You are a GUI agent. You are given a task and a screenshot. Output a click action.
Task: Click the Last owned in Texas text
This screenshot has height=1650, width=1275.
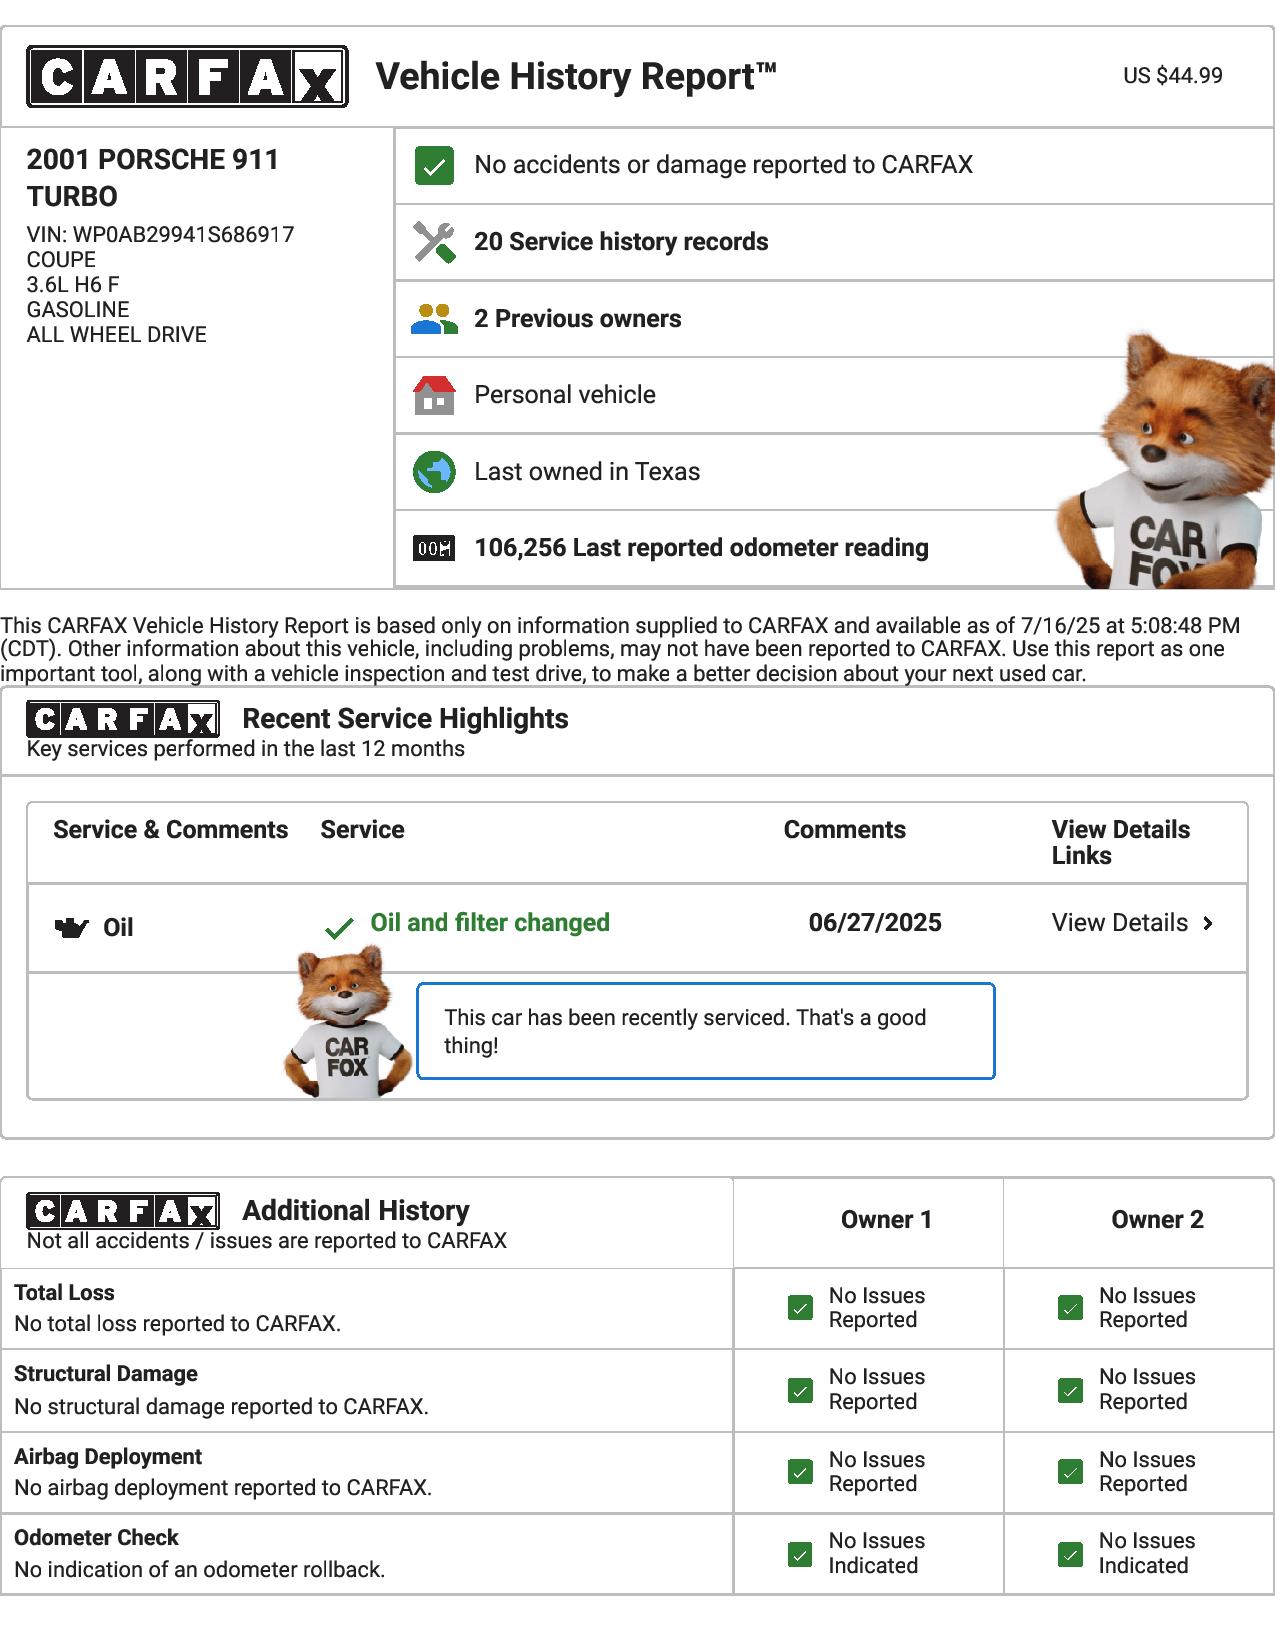(587, 472)
